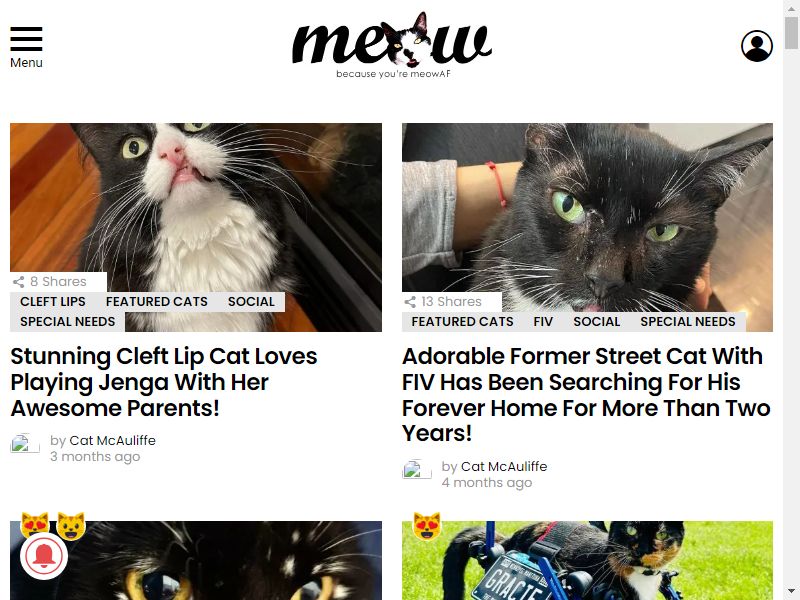Viewport: 800px width, 600px height.
Task: Click the scroll down arrow of scrollbar
Action: click(x=791, y=592)
